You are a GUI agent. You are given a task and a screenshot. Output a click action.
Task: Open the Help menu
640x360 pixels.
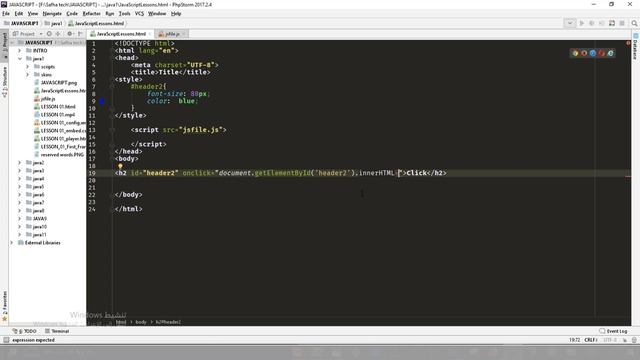pyautogui.click(x=176, y=13)
